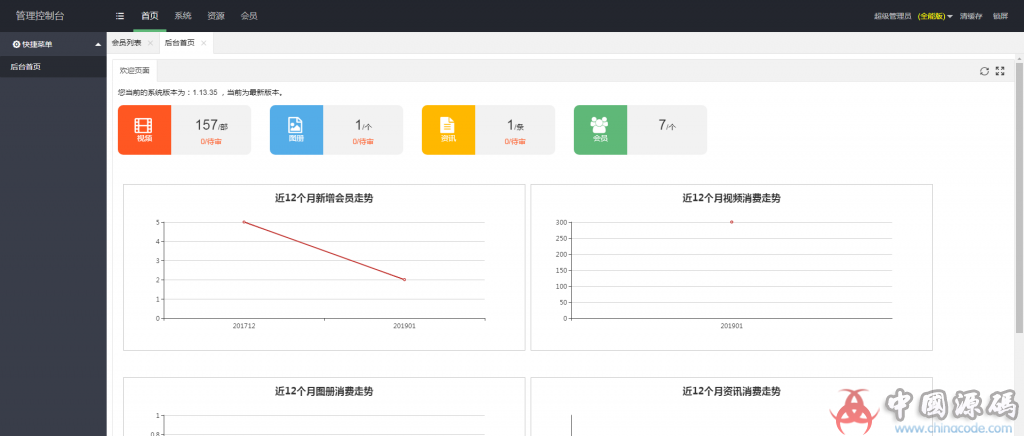Click the green members group icon tile
This screenshot has width=1024, height=436.
click(x=600, y=130)
